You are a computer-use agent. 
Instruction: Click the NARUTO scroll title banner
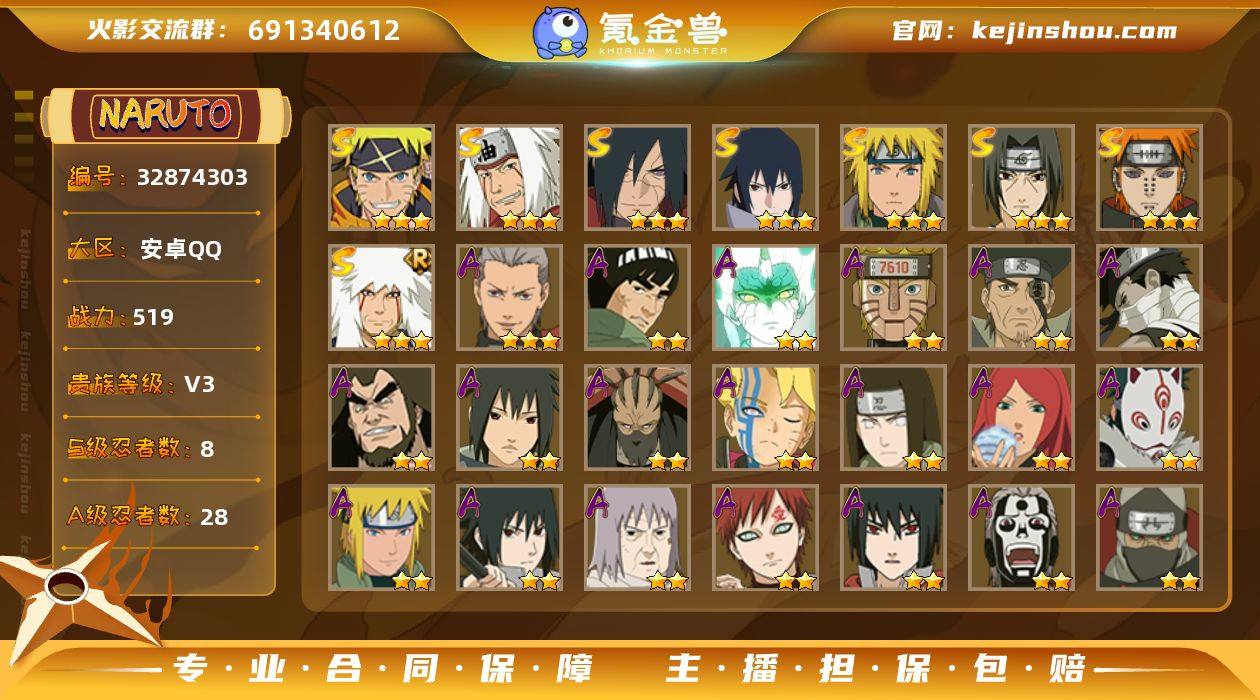coord(166,115)
